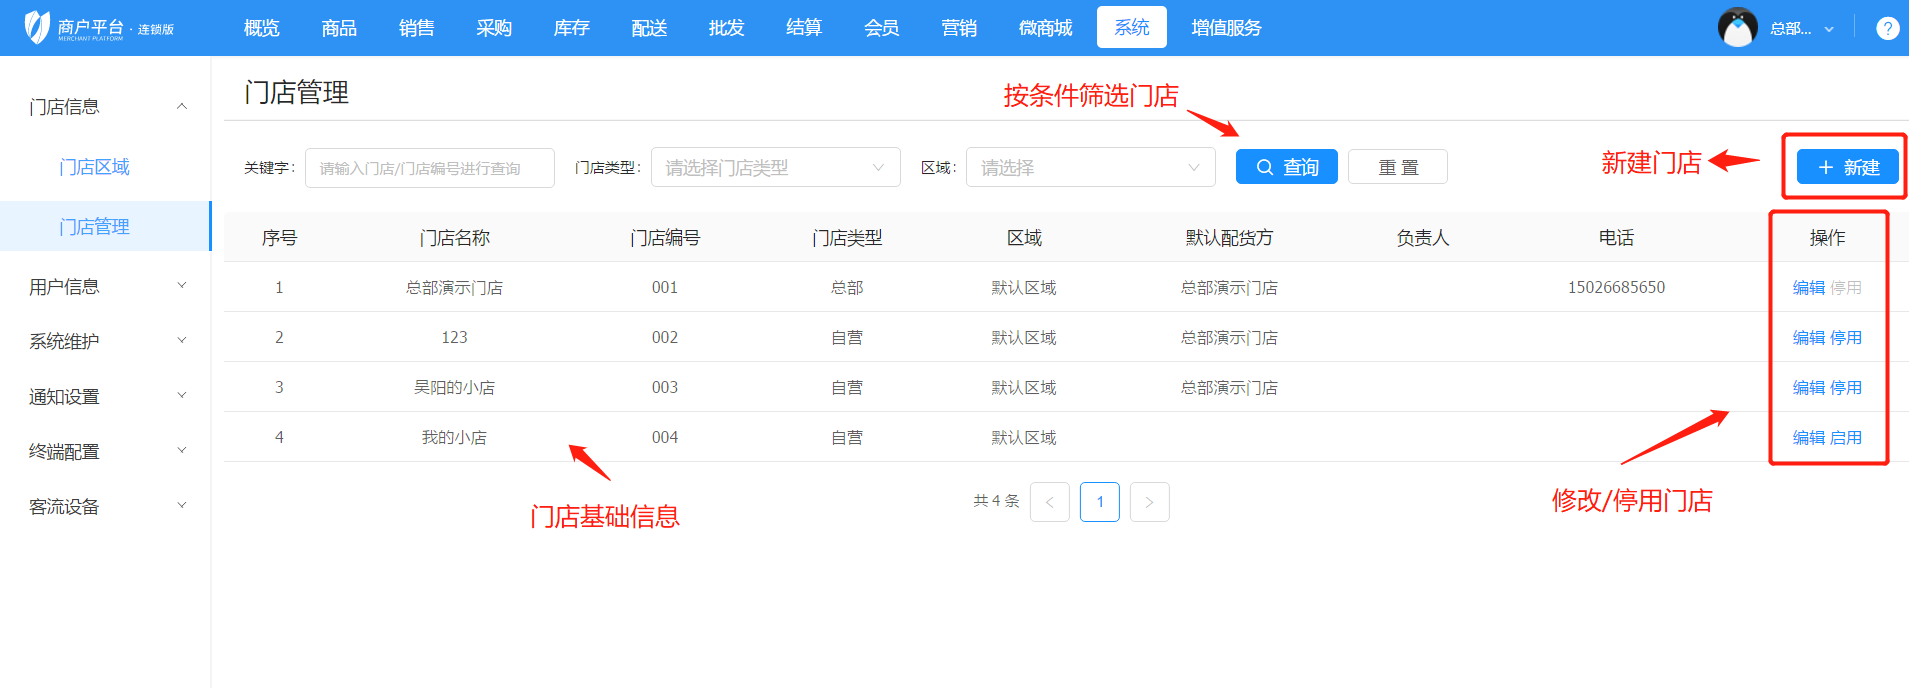The width and height of the screenshot is (1909, 688).
Task: Switch to the 商品 top menu
Action: tap(339, 28)
